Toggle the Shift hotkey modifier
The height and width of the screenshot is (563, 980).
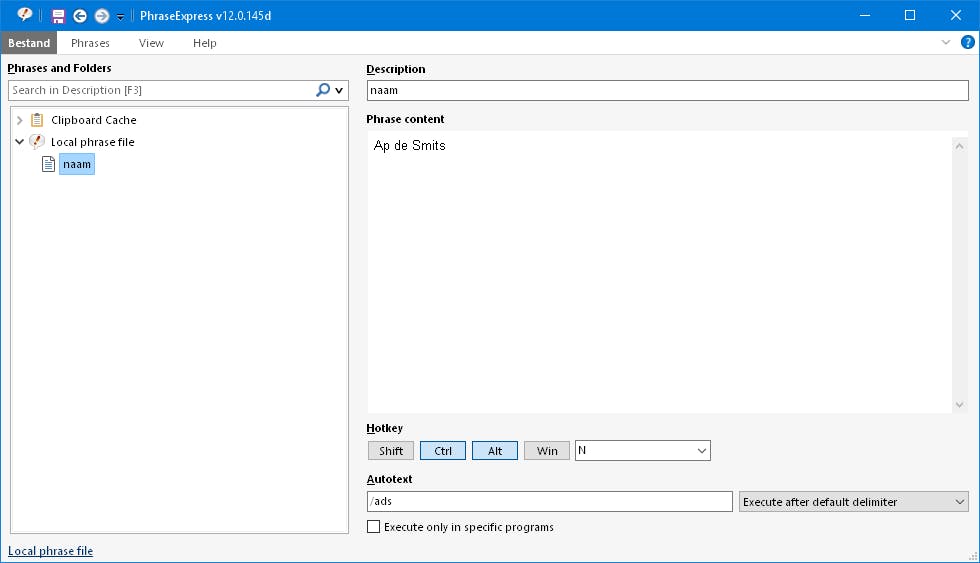click(391, 451)
